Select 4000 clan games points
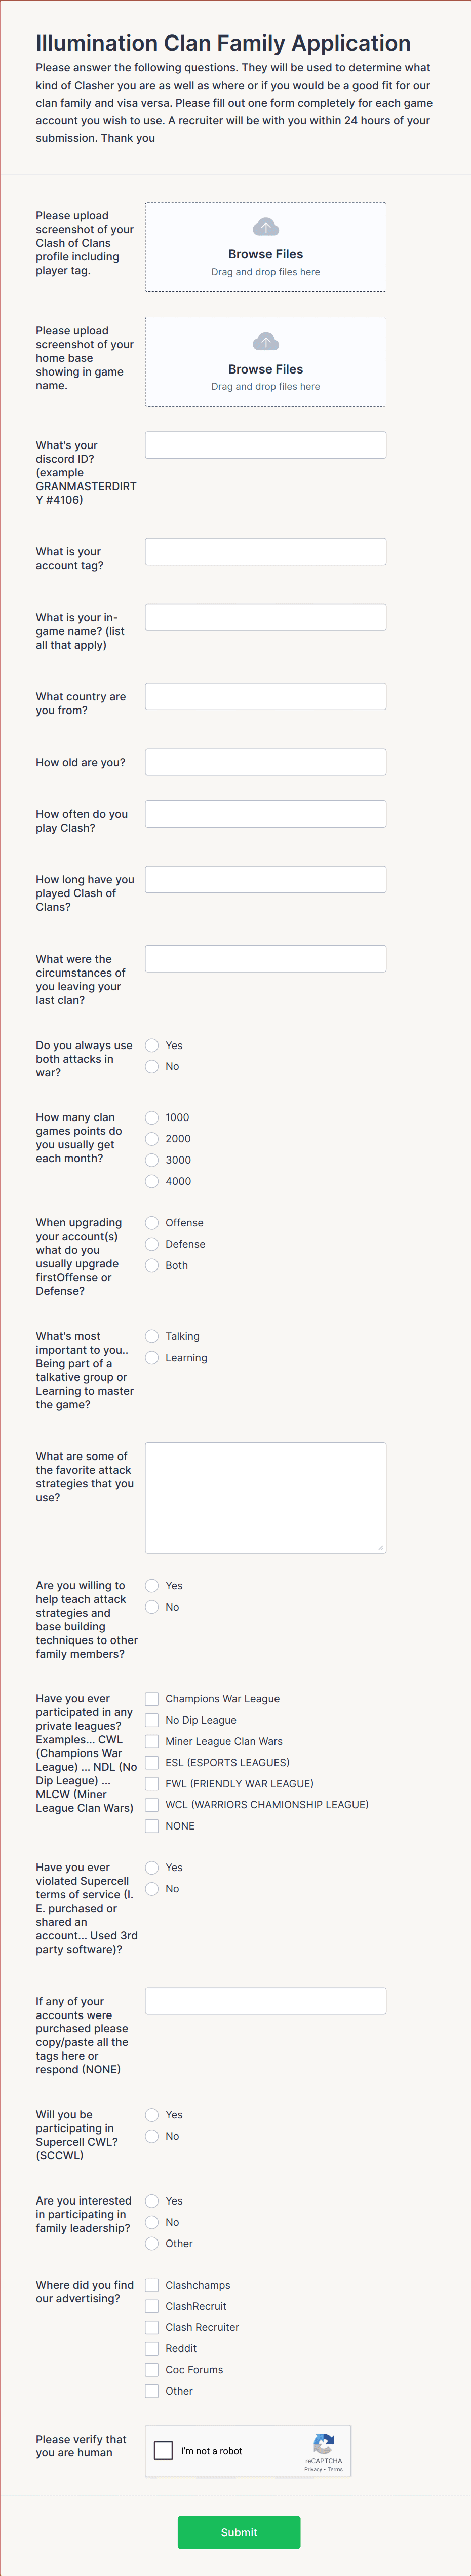The width and height of the screenshot is (471, 2576). [x=152, y=1181]
